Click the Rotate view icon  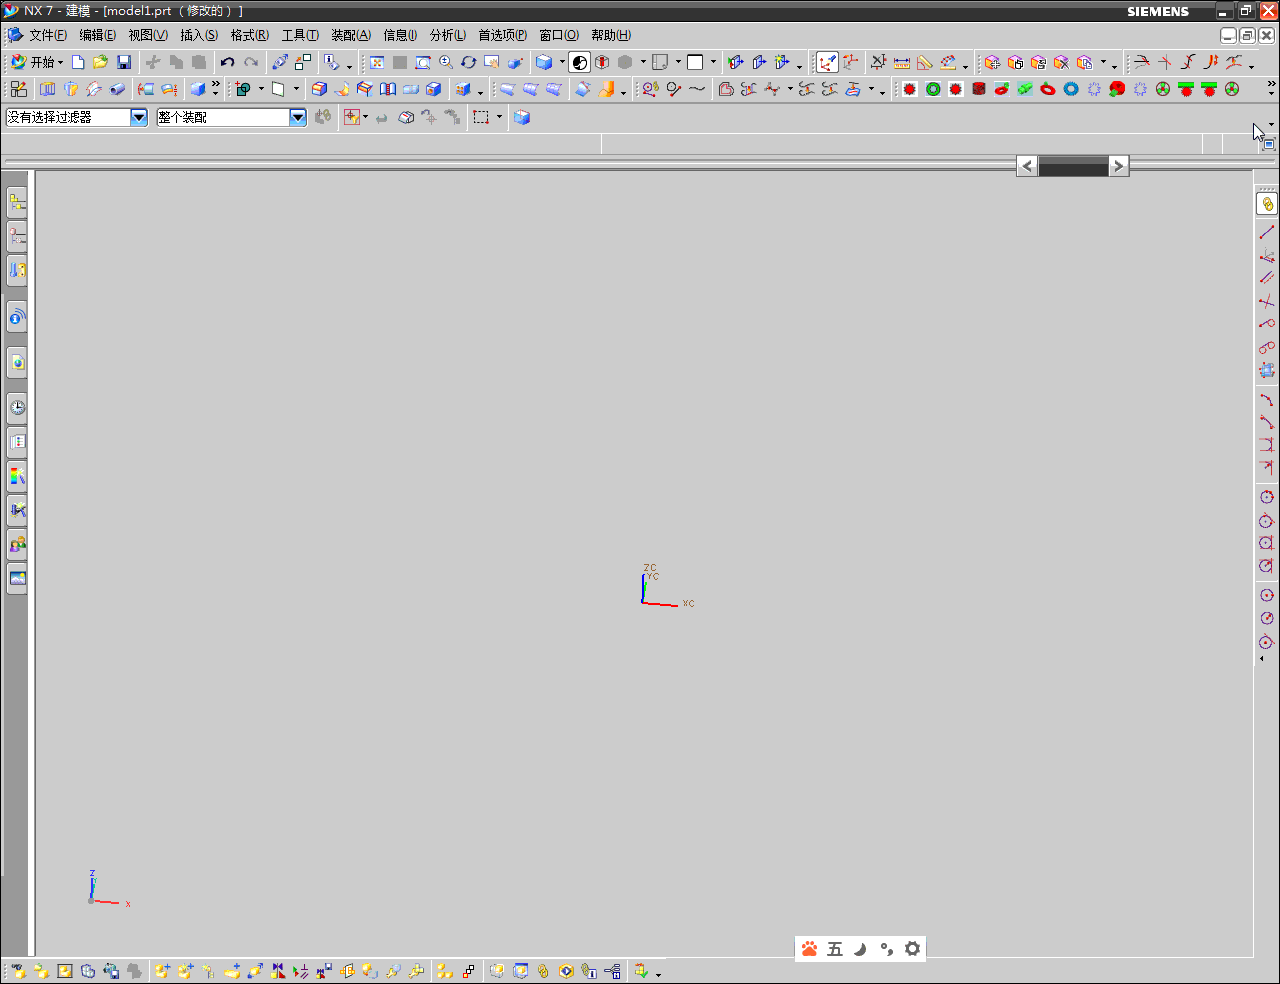(468, 62)
